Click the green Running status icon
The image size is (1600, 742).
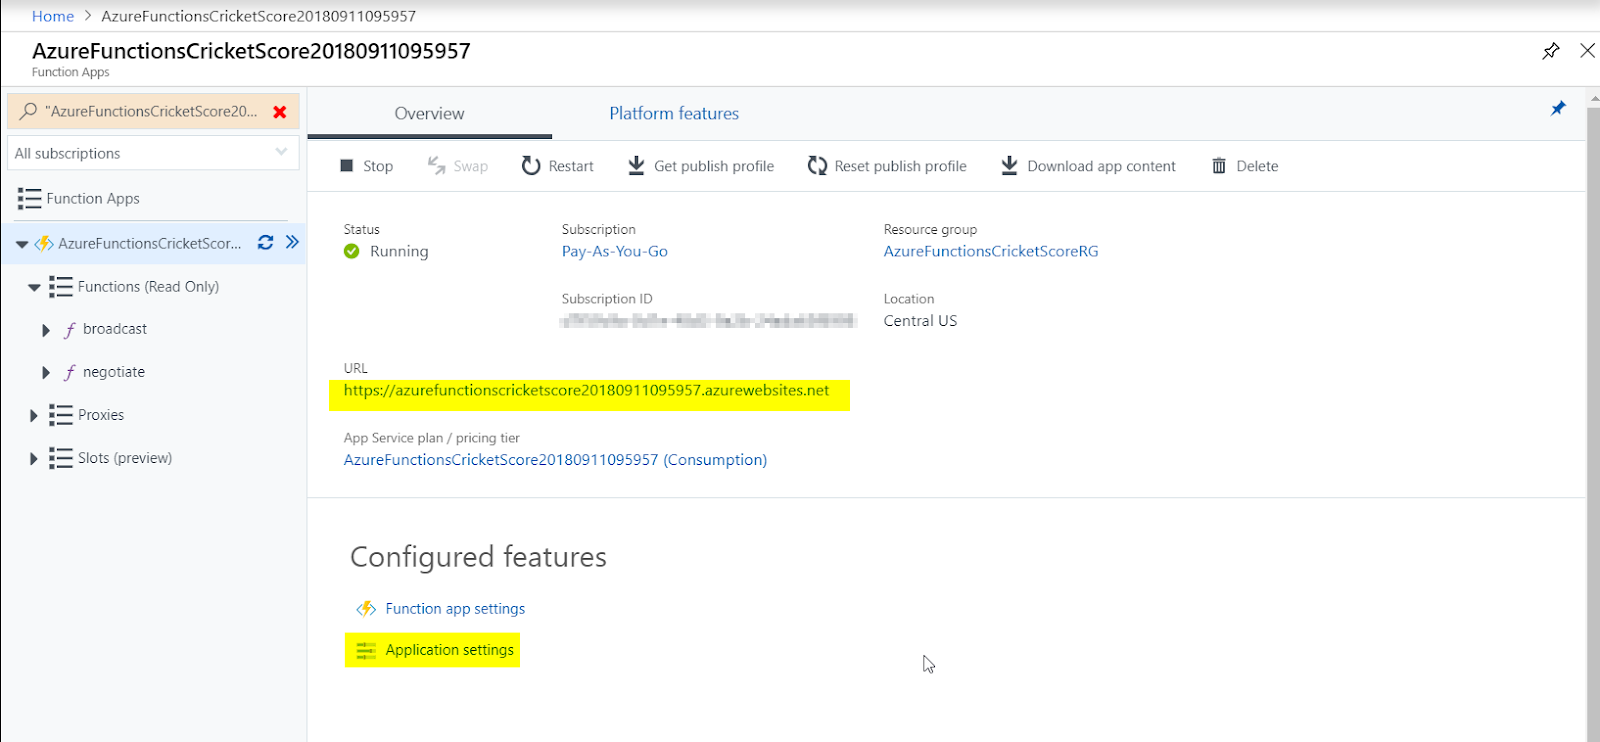tap(352, 251)
